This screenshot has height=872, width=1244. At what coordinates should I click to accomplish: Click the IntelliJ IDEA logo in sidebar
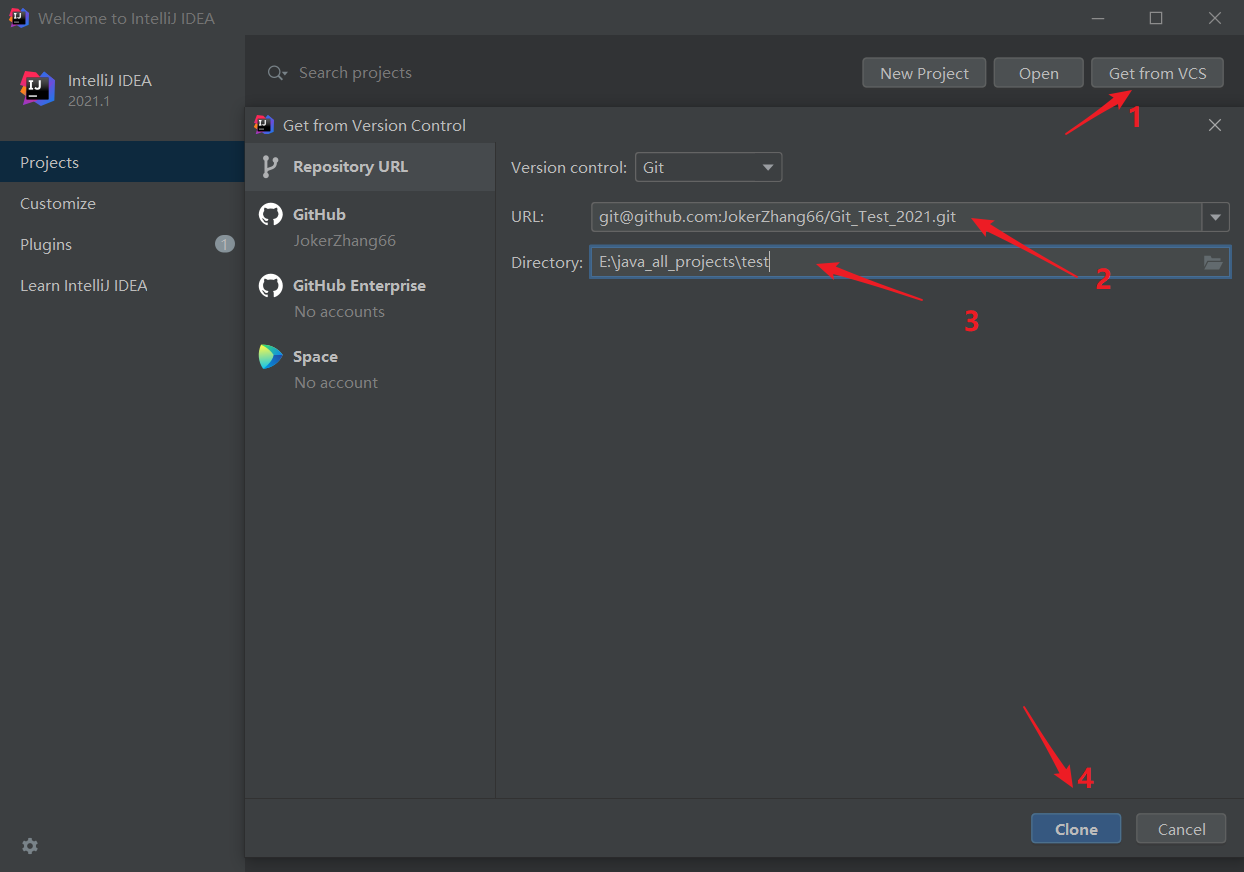[38, 88]
